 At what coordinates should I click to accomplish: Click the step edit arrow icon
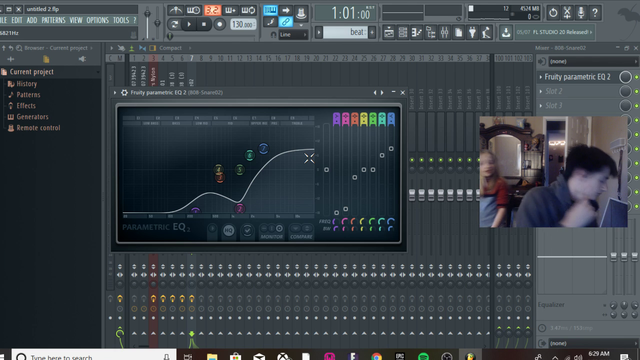click(x=286, y=10)
